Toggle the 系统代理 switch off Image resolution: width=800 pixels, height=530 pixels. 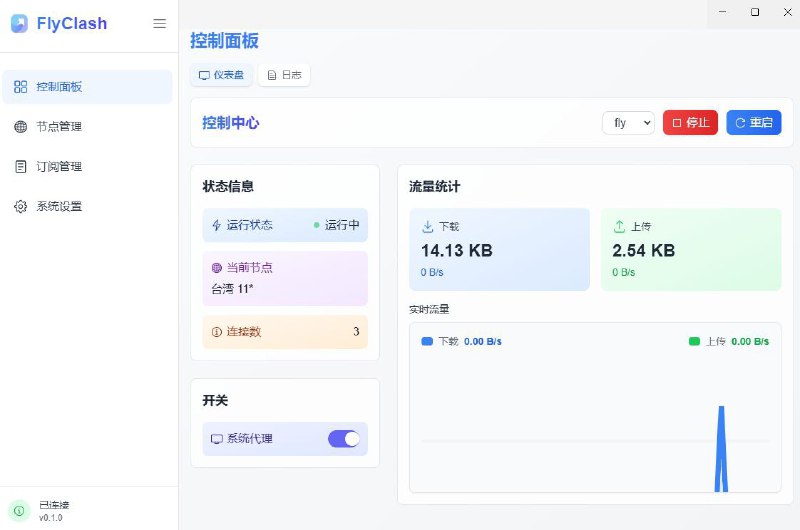click(x=343, y=439)
